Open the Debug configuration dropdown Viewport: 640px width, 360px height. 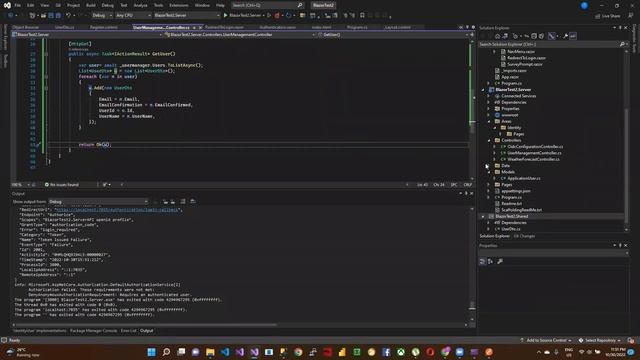tap(102, 15)
